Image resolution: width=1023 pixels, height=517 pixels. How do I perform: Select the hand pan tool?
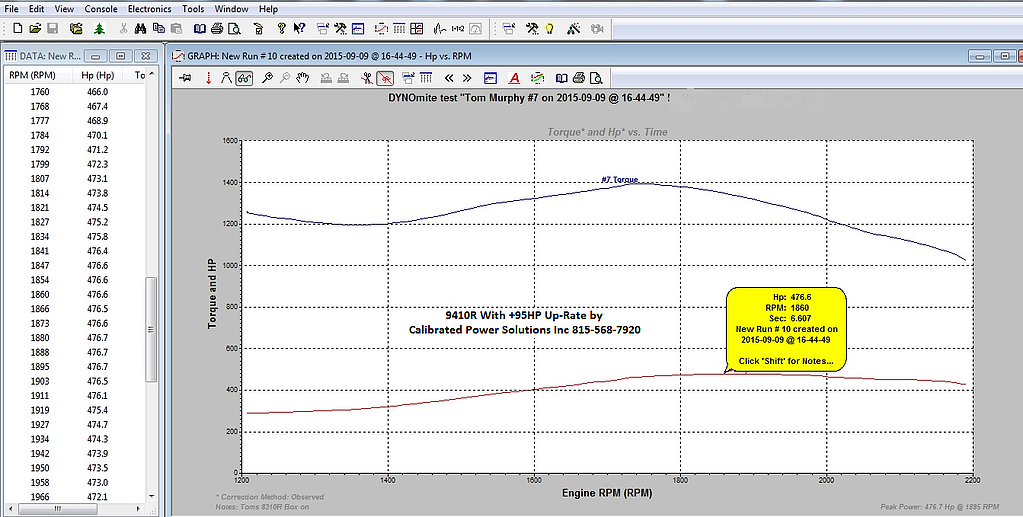[302, 78]
